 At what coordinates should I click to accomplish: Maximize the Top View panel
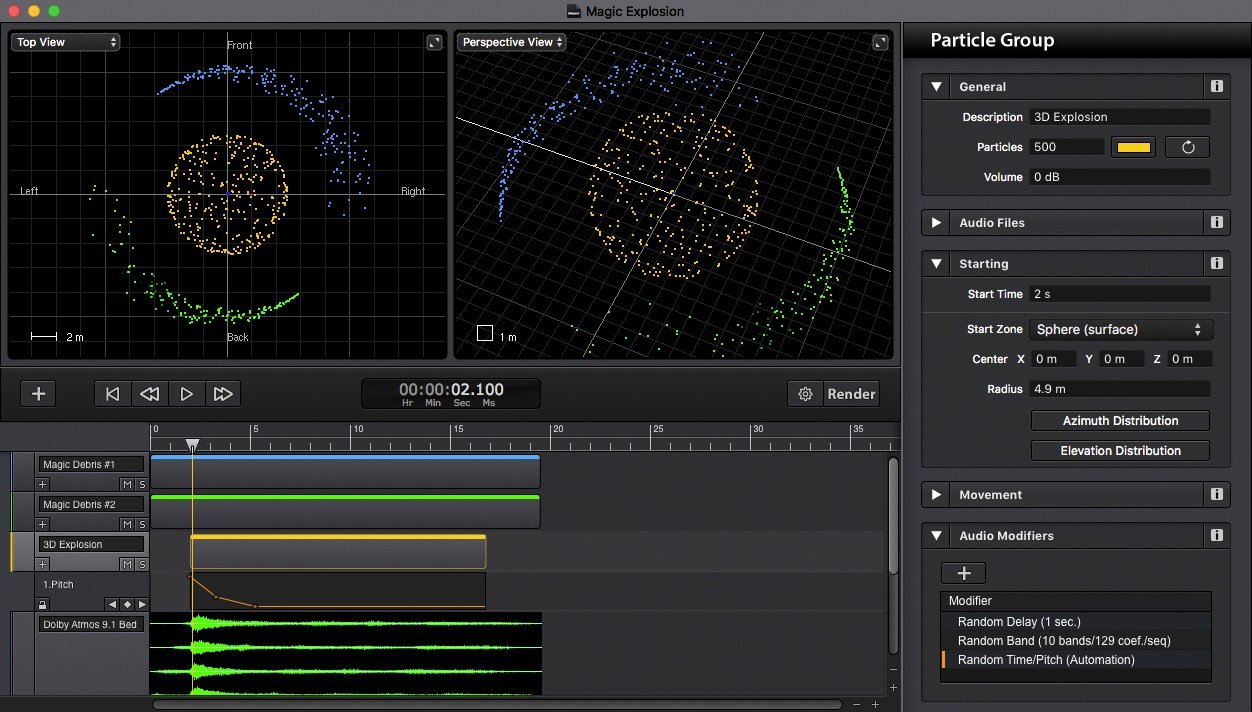point(434,42)
